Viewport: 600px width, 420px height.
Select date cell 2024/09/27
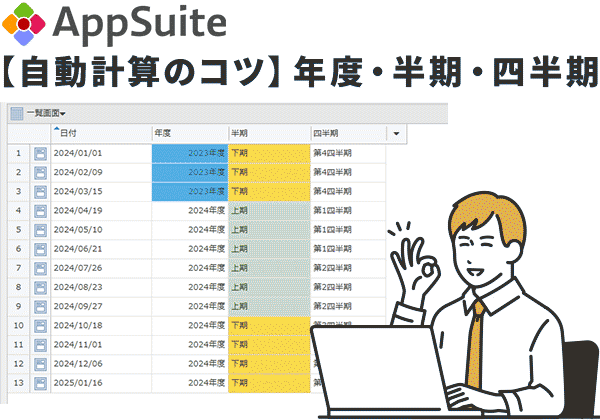[101, 306]
